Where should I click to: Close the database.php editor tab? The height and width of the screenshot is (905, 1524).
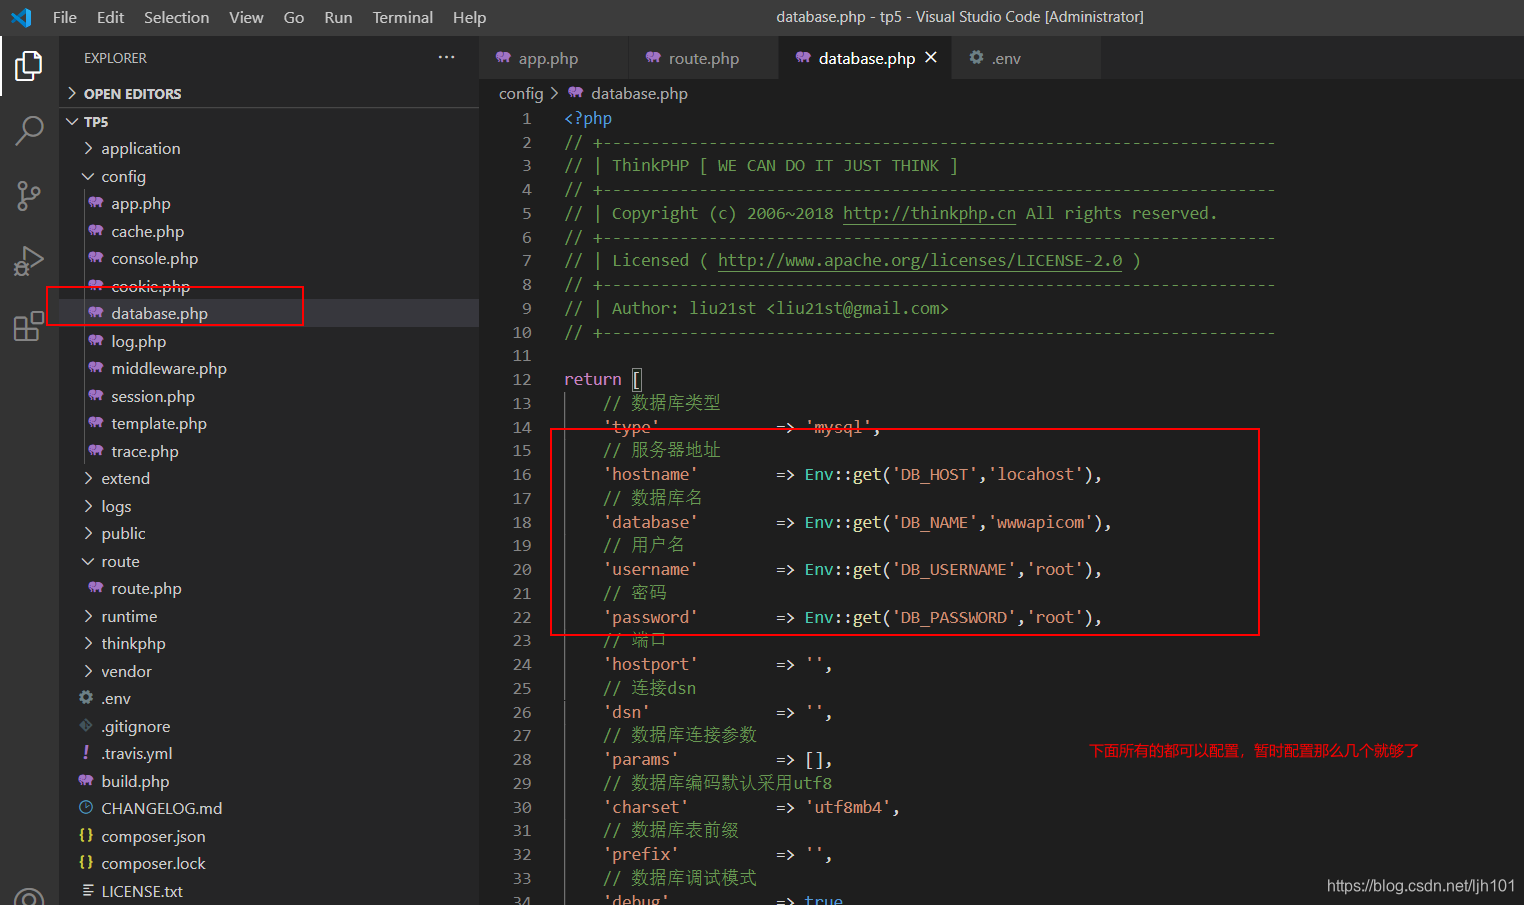(x=931, y=57)
